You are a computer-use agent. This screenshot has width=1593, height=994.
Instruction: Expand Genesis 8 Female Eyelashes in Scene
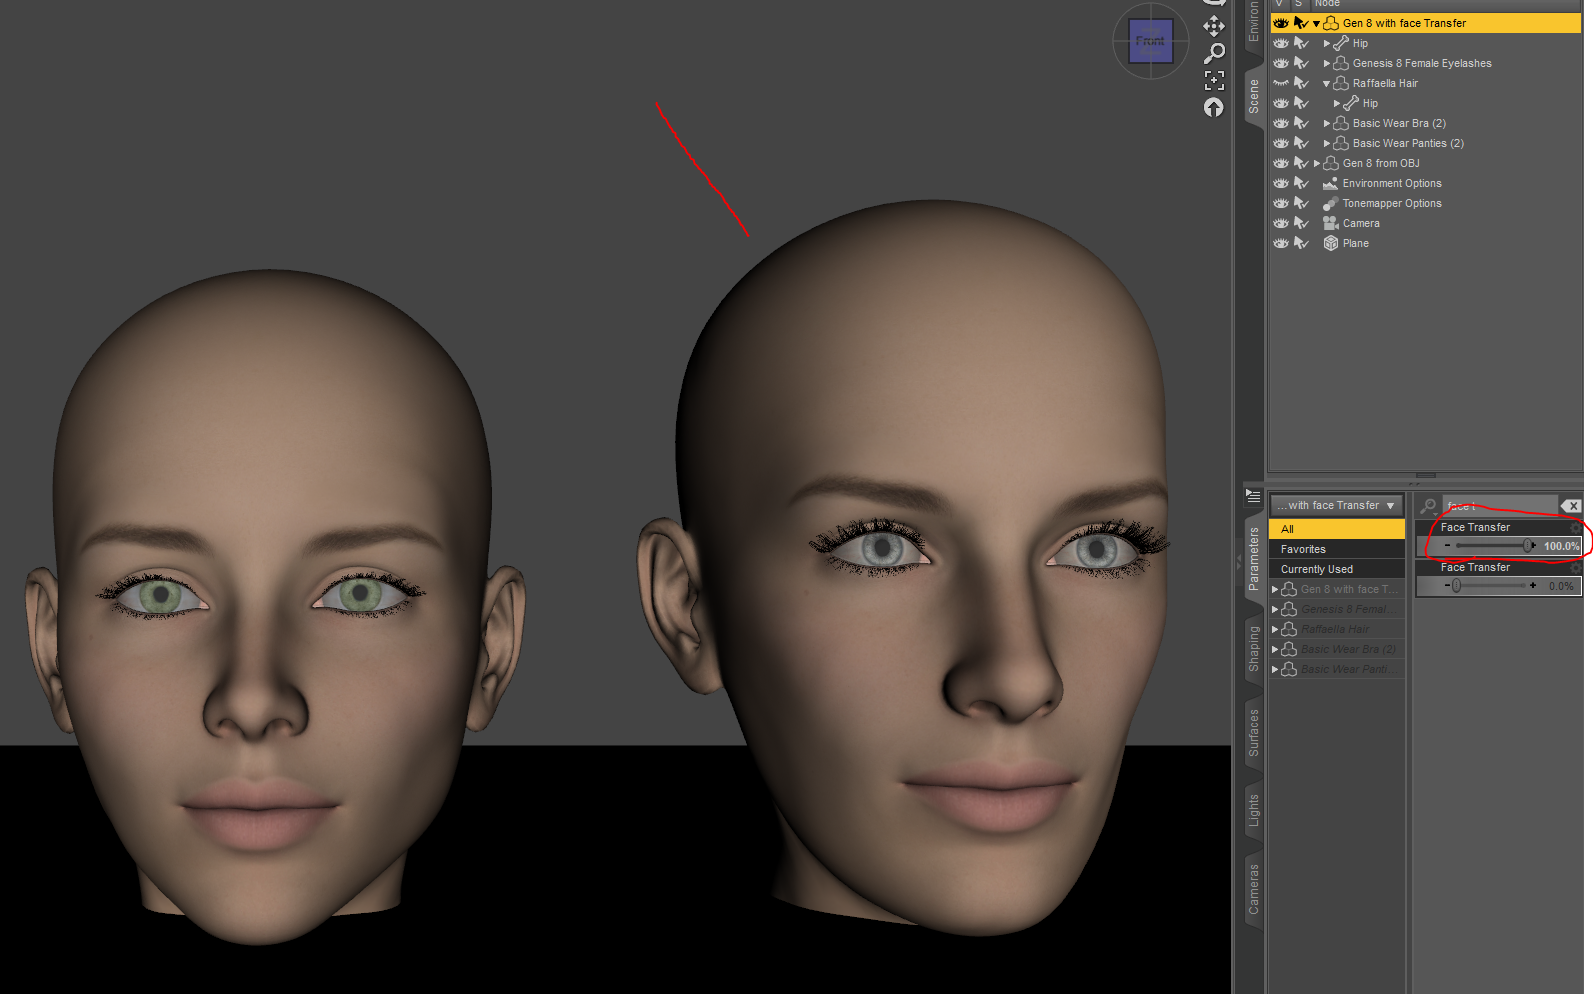(x=1327, y=63)
